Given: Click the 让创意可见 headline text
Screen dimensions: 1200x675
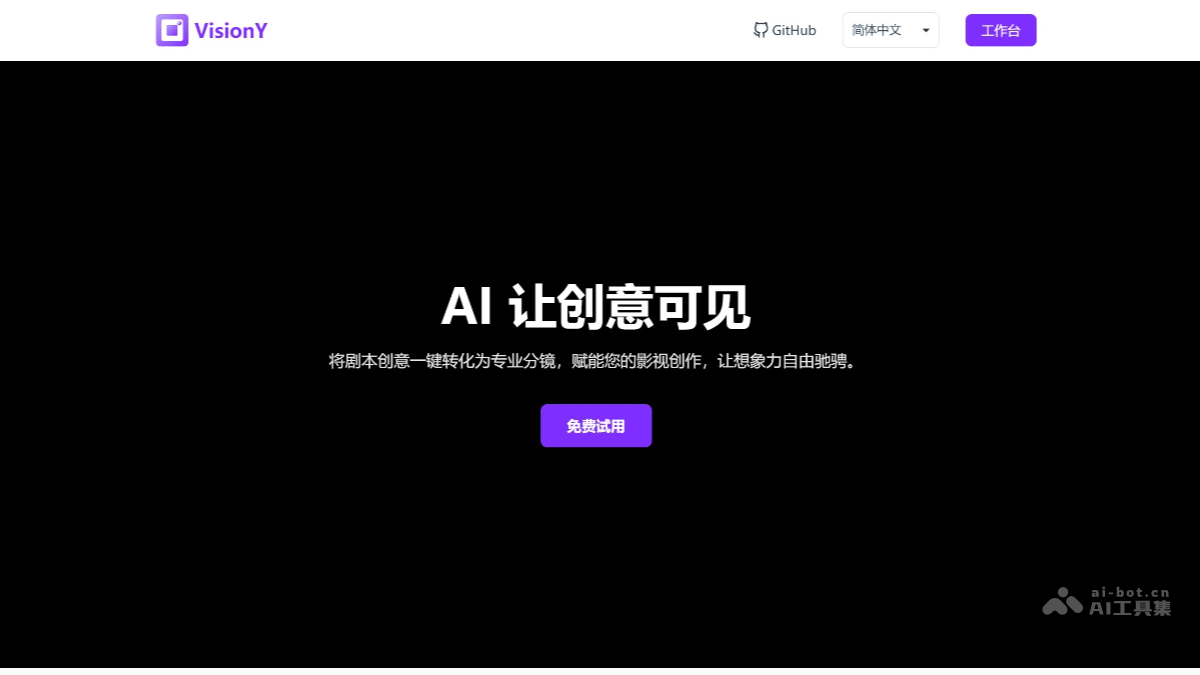Looking at the screenshot, I should (x=629, y=306).
